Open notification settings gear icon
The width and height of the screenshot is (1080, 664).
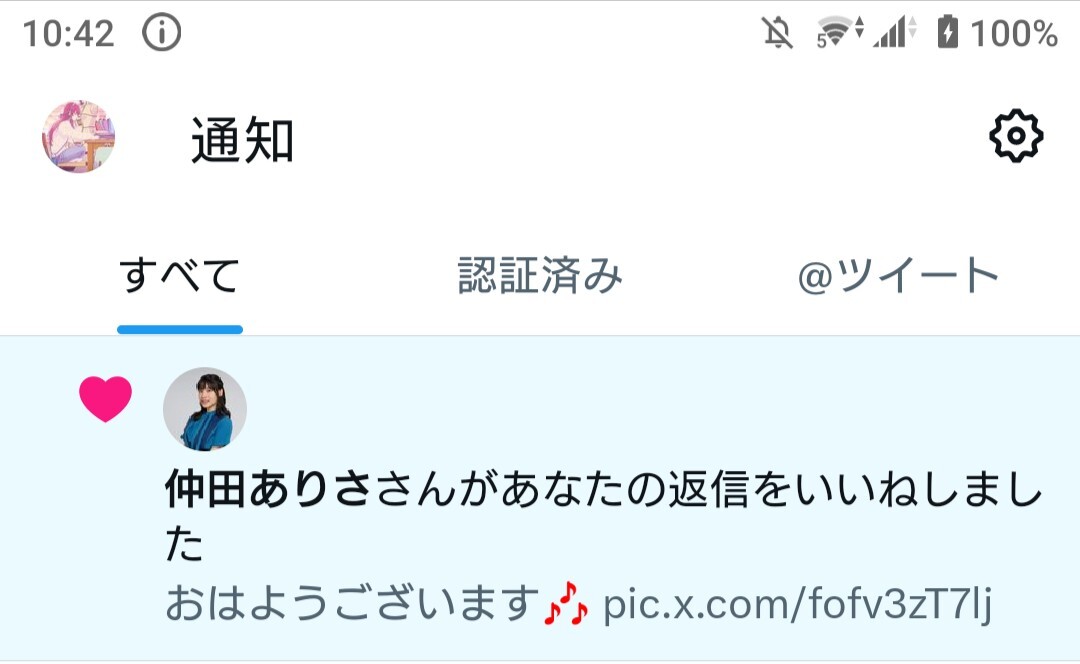click(x=1016, y=136)
